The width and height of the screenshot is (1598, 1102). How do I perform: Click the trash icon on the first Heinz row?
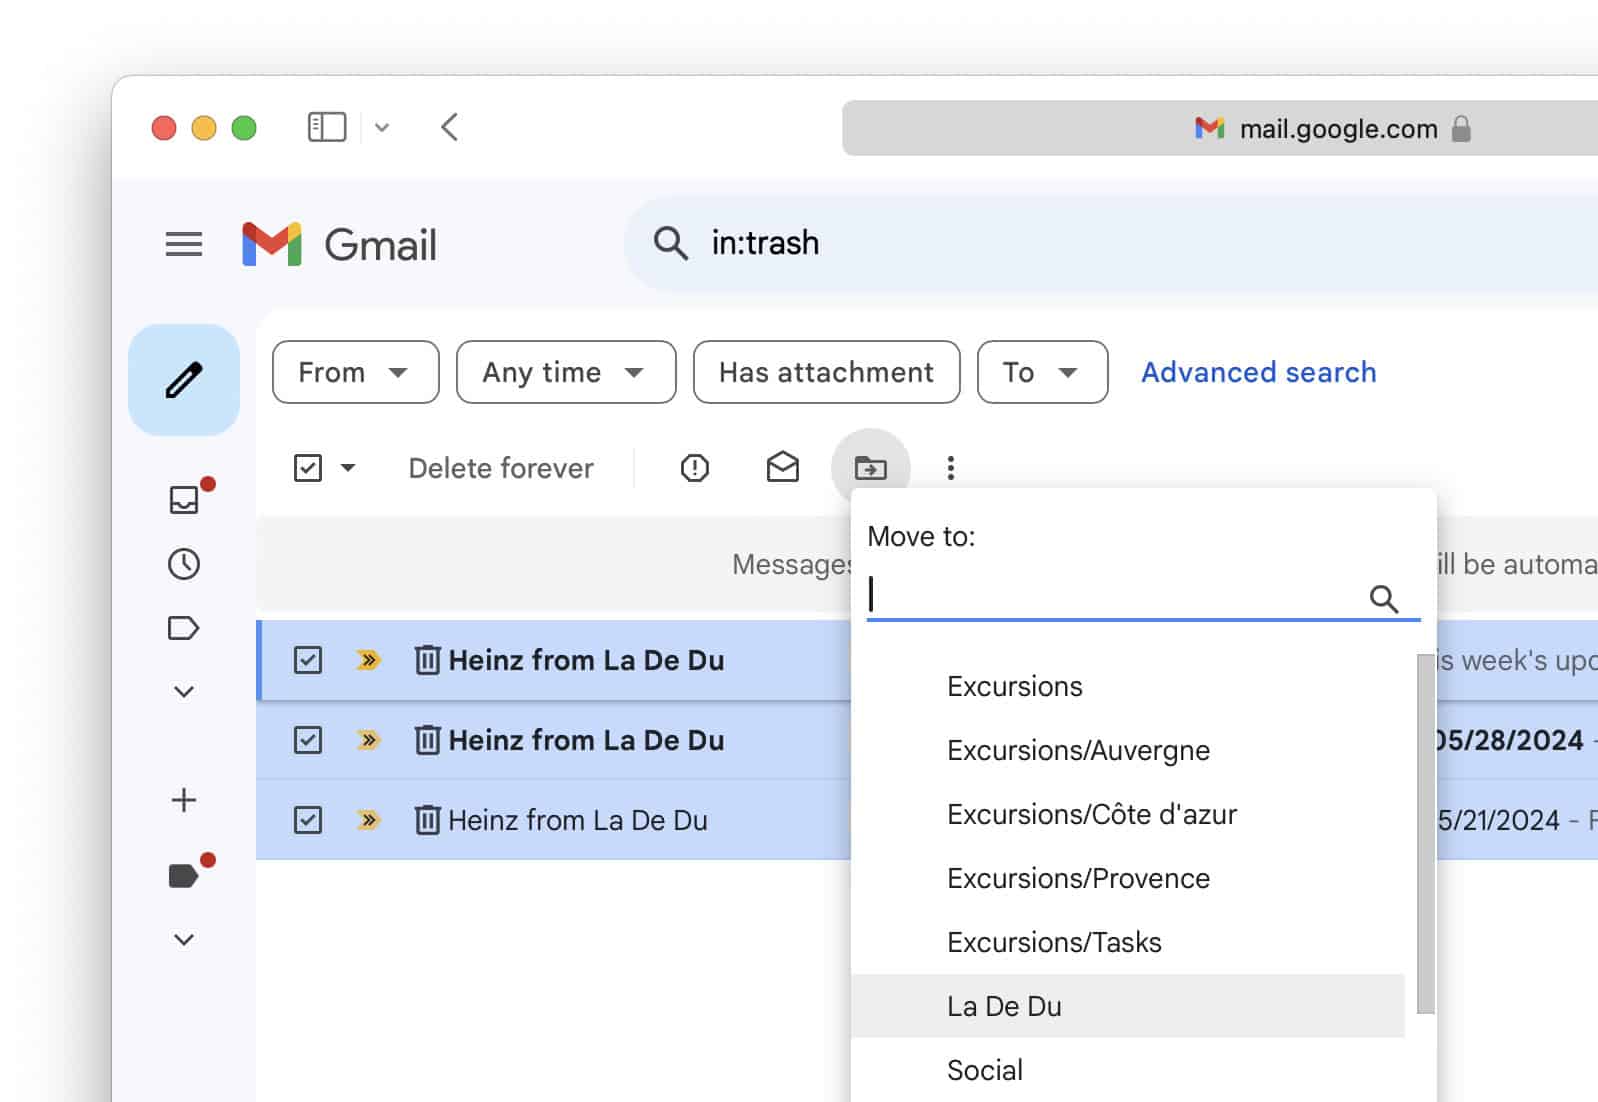427,660
